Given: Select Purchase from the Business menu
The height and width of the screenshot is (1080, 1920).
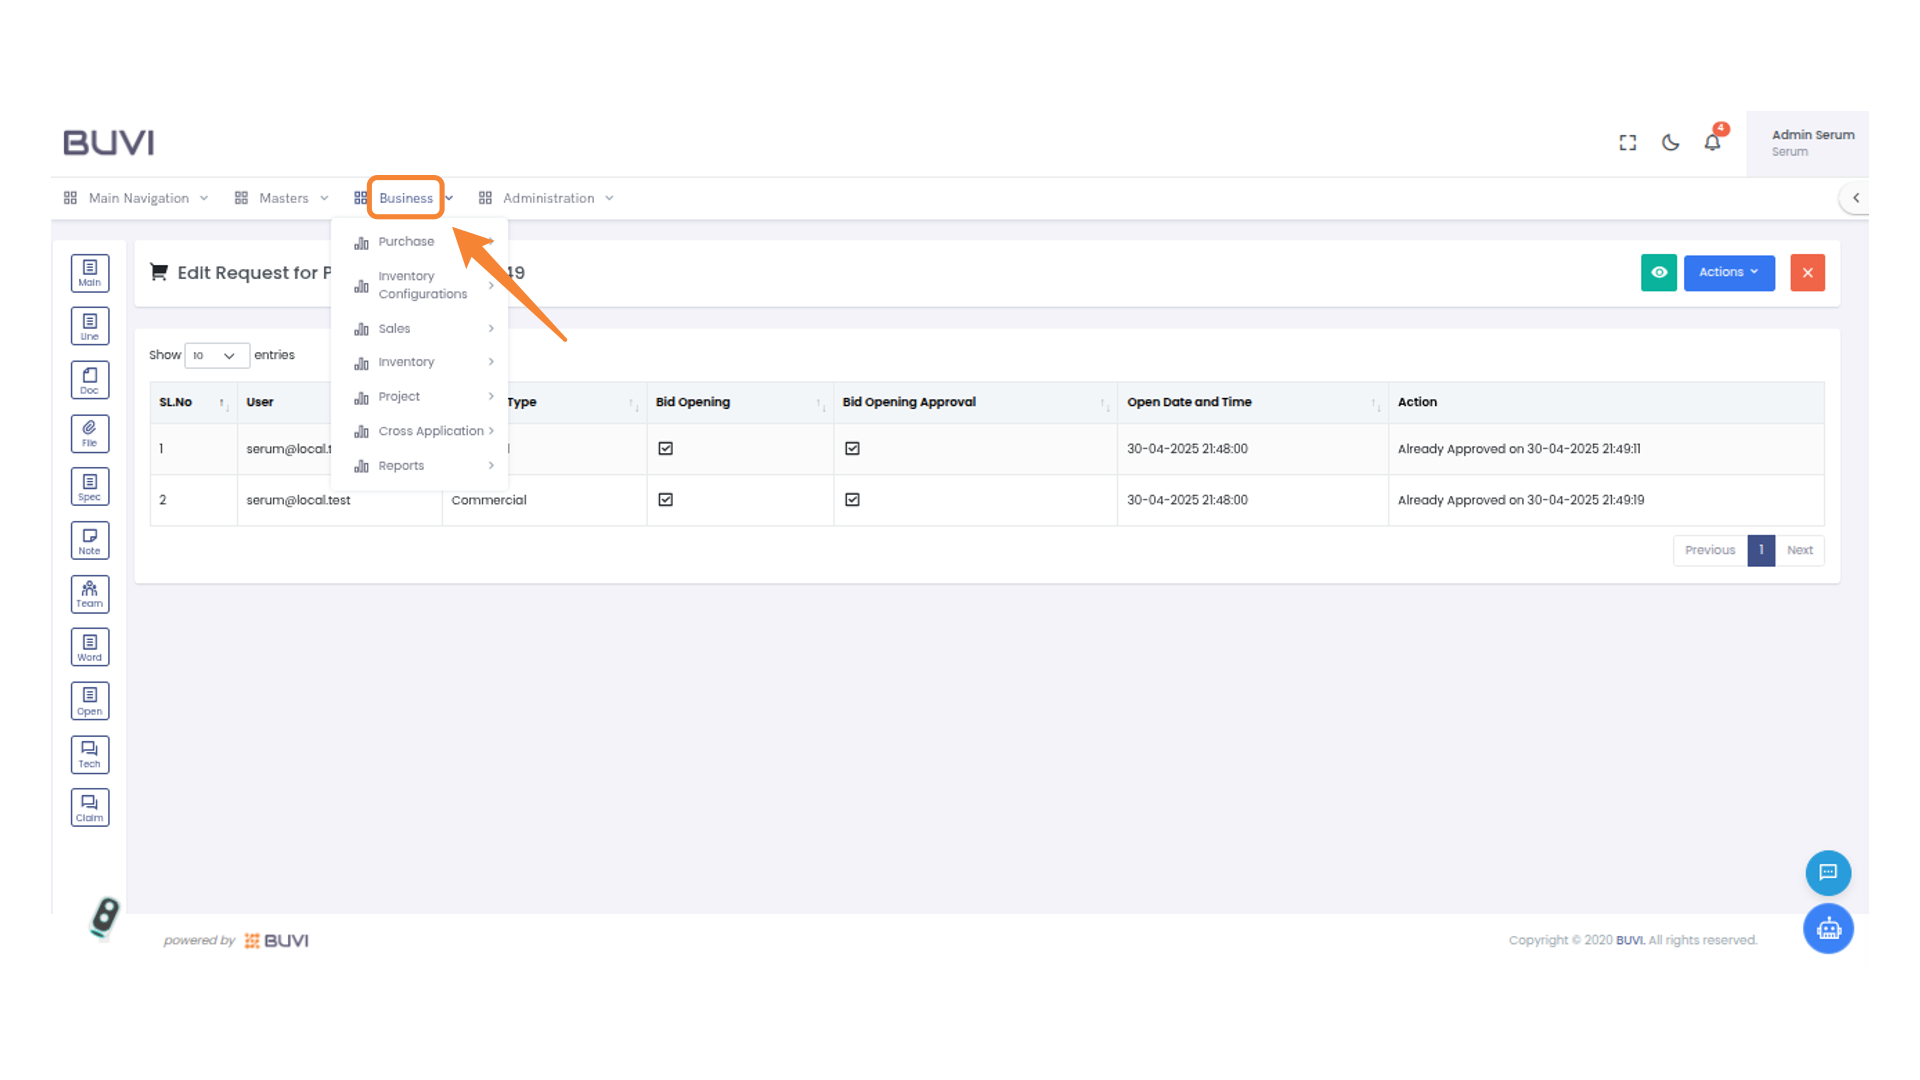Looking at the screenshot, I should click(x=406, y=241).
